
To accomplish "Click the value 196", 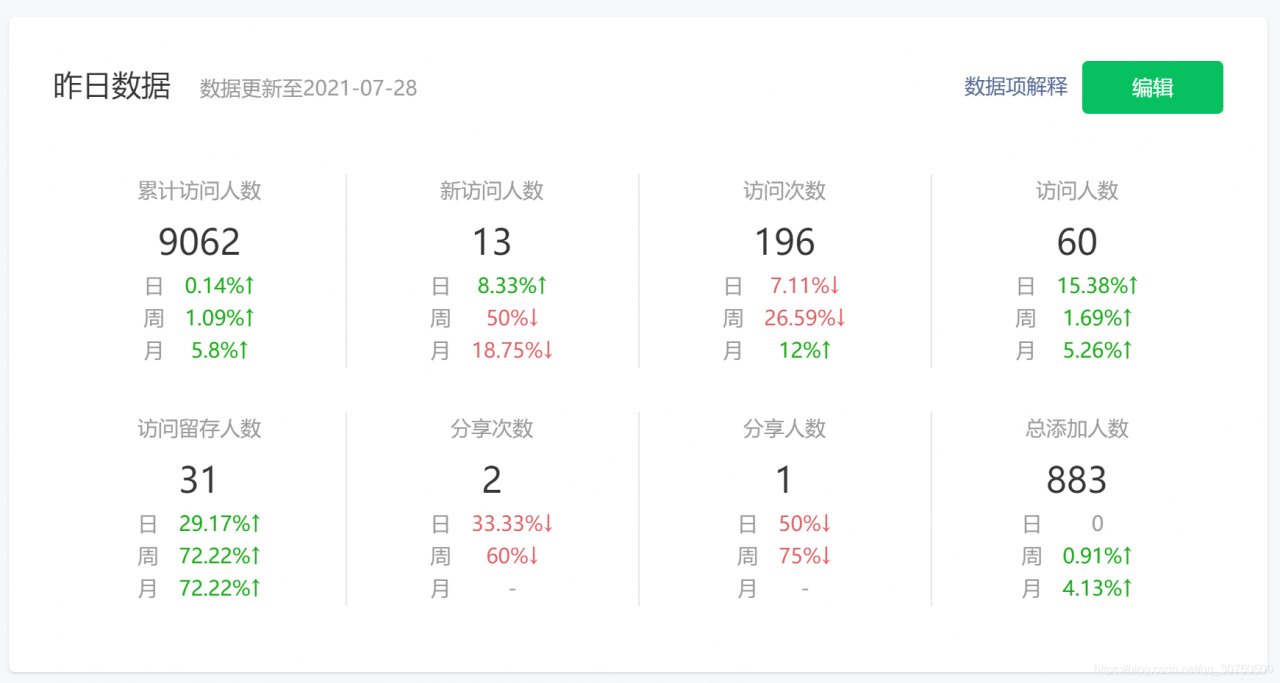I will (785, 242).
